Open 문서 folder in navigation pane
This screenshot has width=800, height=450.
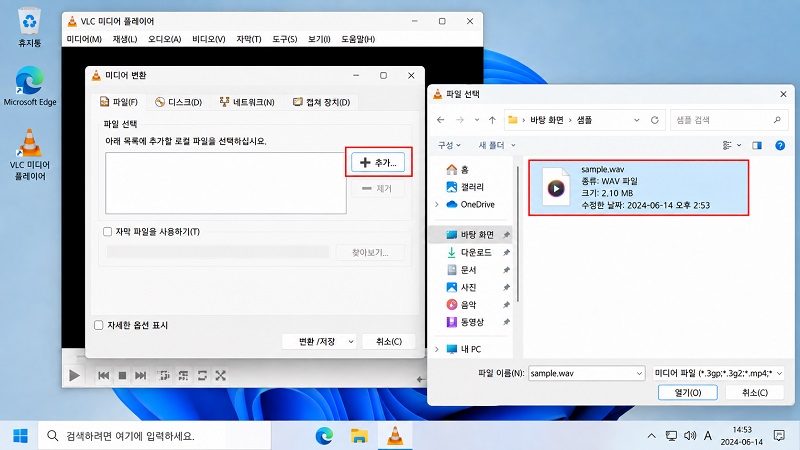coord(462,269)
